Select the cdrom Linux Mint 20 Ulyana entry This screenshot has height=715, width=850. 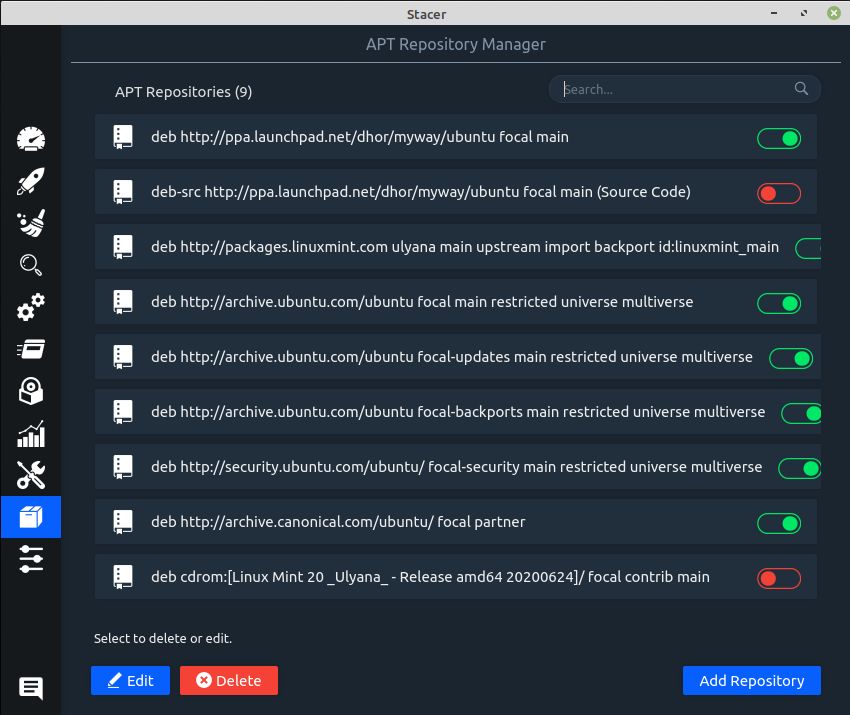[430, 577]
